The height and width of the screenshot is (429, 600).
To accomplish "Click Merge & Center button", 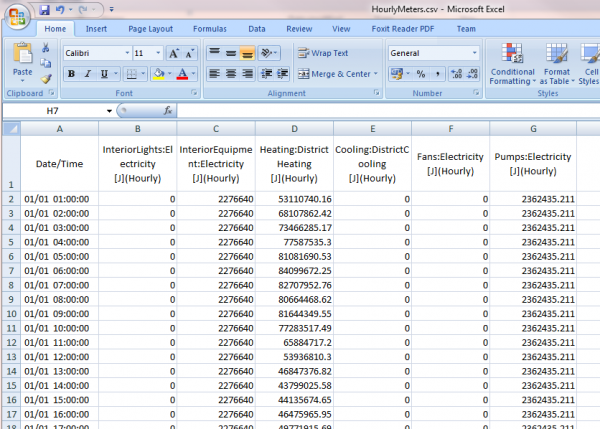I will click(334, 74).
